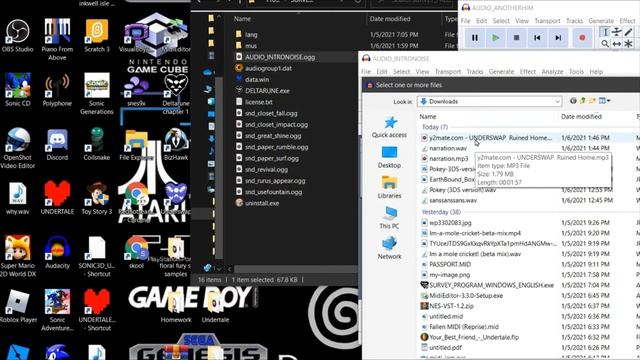Image resolution: width=640 pixels, height=360 pixels.
Task: Select the Audacity Draw pencil tool
Action: coord(628,32)
